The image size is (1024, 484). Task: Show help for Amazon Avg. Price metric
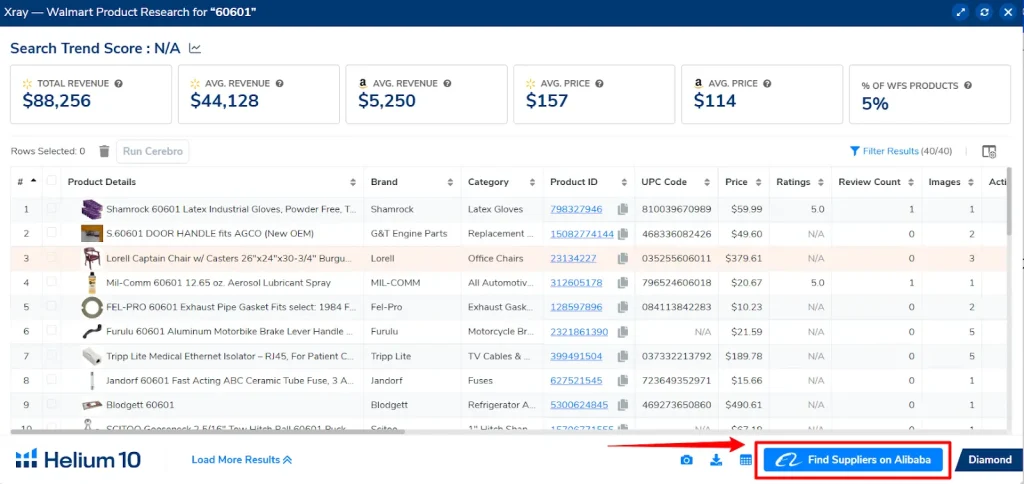[767, 84]
